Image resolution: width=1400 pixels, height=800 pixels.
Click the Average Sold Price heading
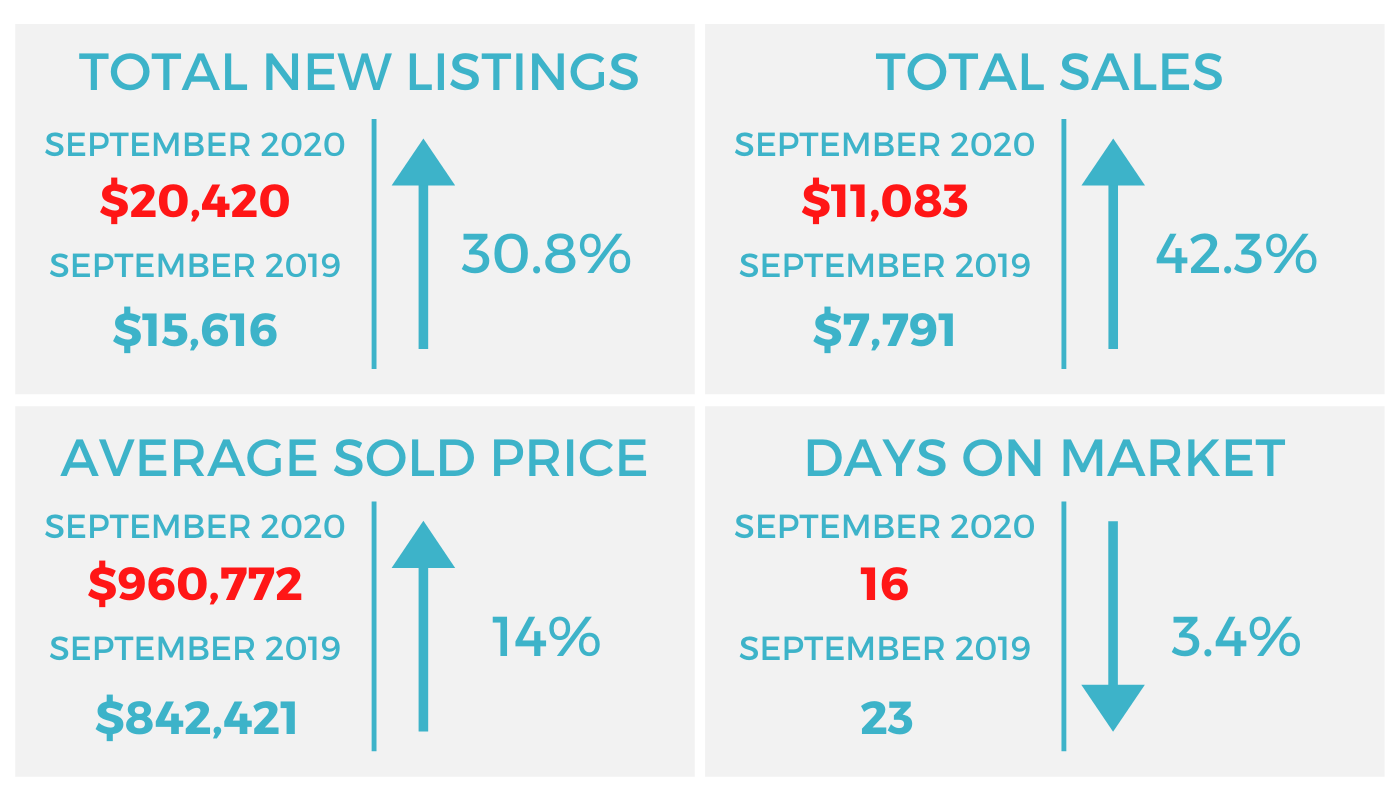[x=354, y=457]
